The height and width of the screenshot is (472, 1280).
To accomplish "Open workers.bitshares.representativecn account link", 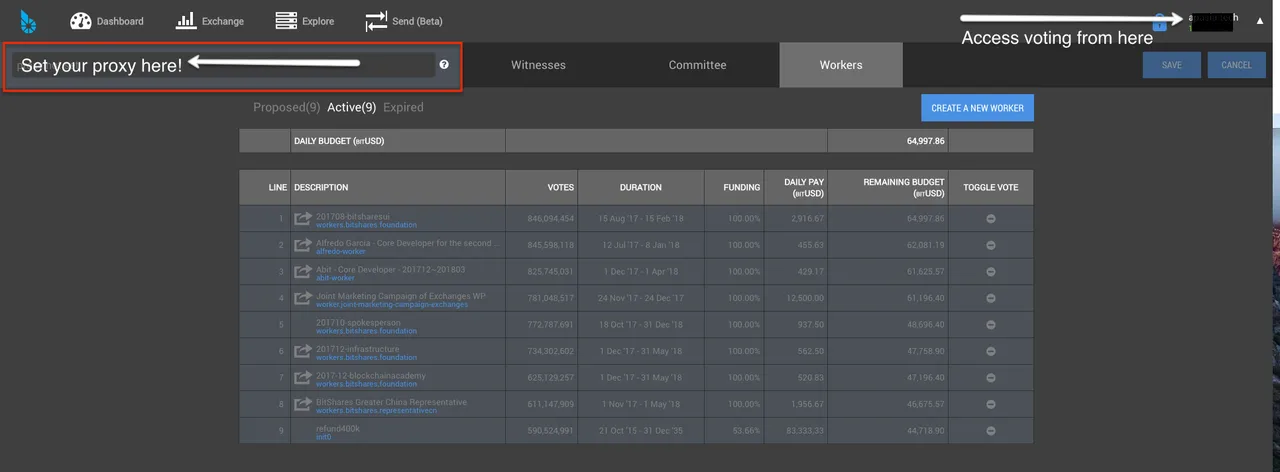I will pyautogui.click(x=375, y=411).
